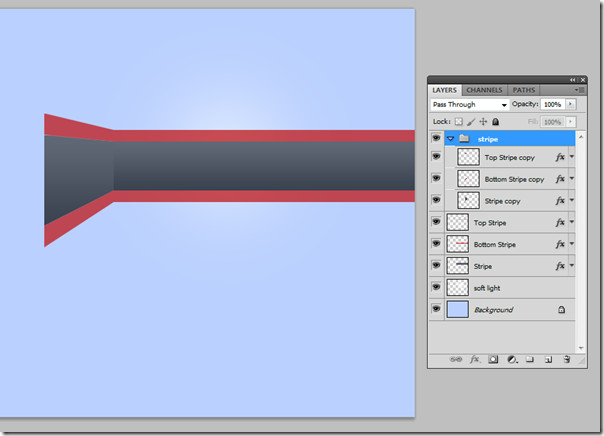
Task: Click the Opacity value field
Action: pyautogui.click(x=552, y=104)
